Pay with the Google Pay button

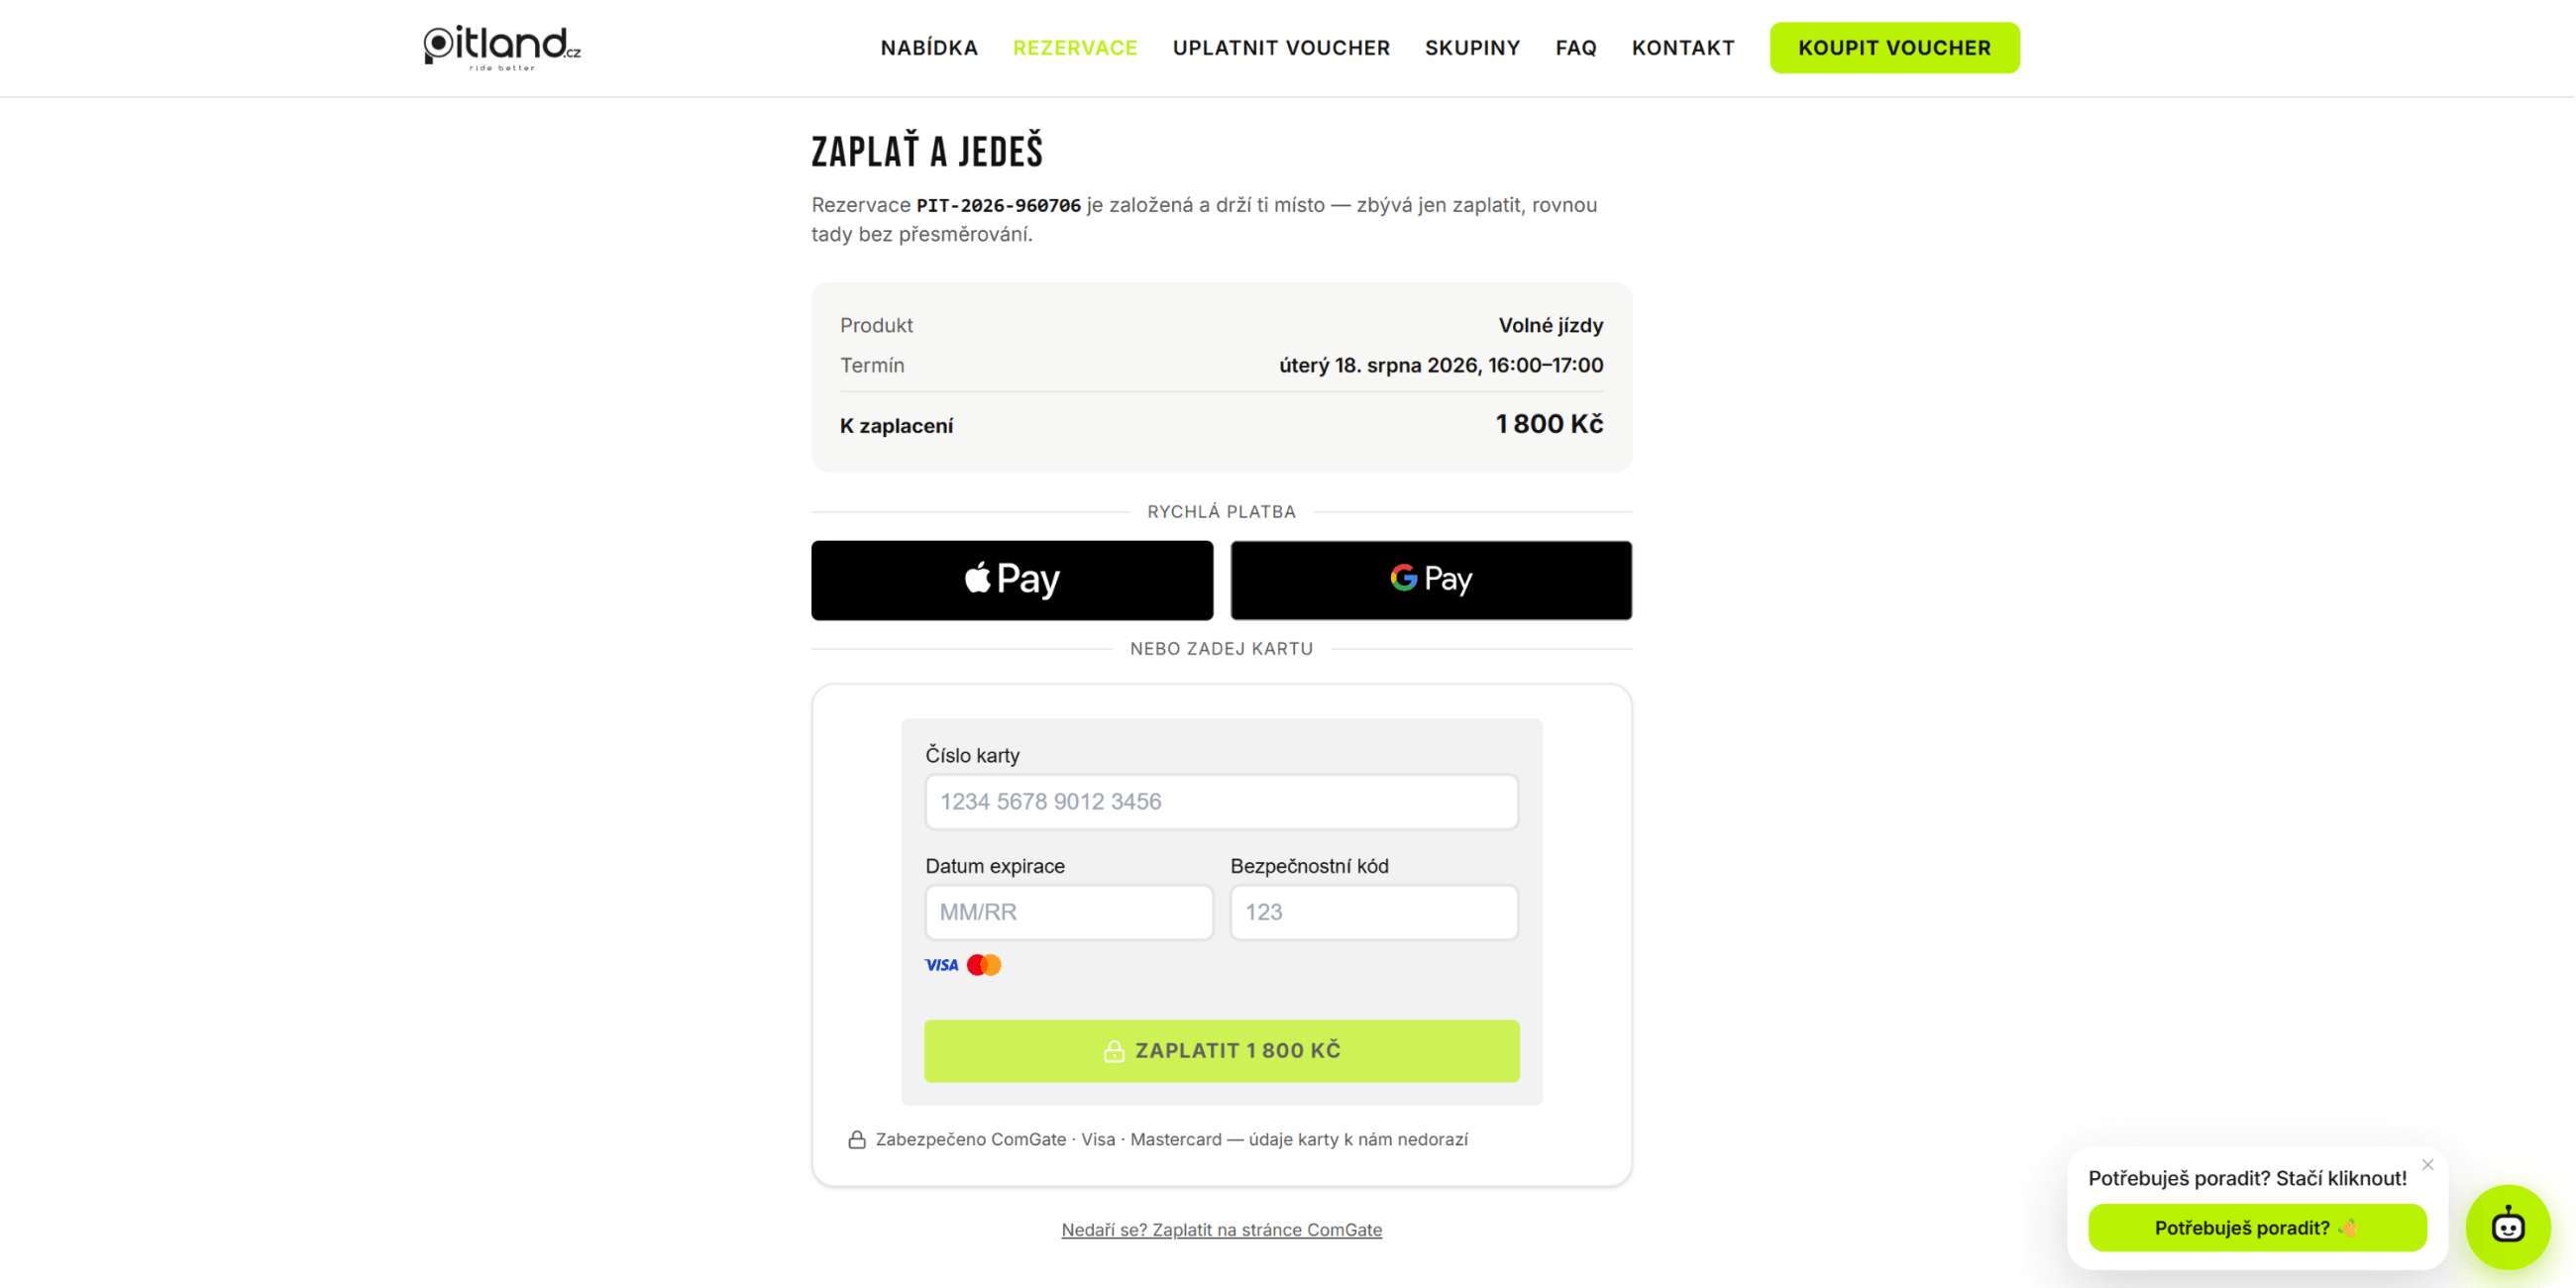(1431, 580)
